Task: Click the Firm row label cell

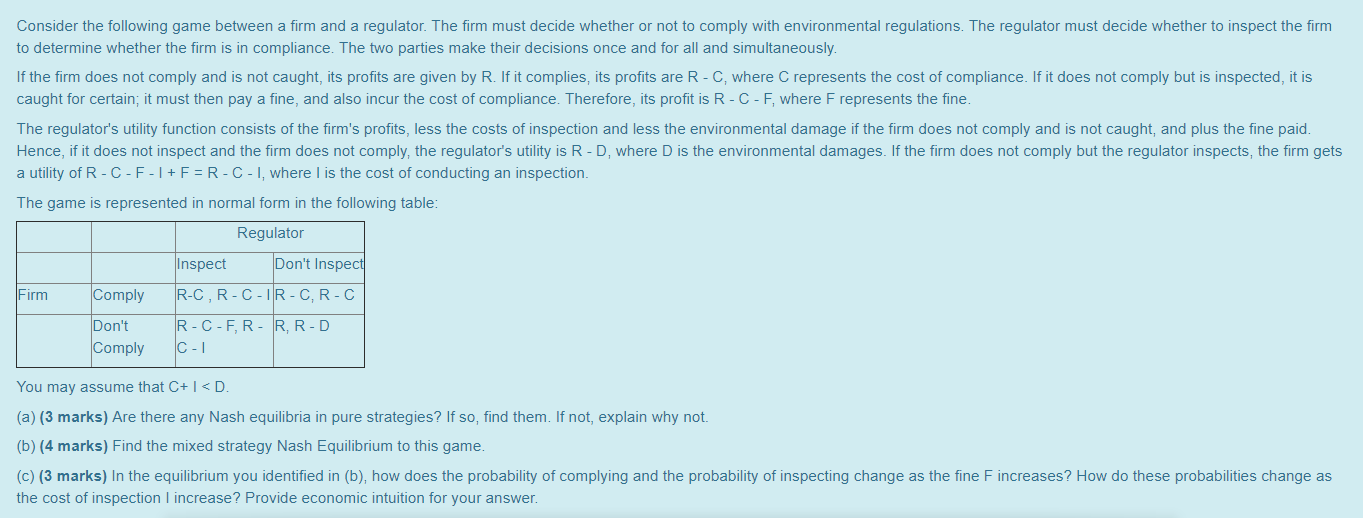Action: coord(54,296)
